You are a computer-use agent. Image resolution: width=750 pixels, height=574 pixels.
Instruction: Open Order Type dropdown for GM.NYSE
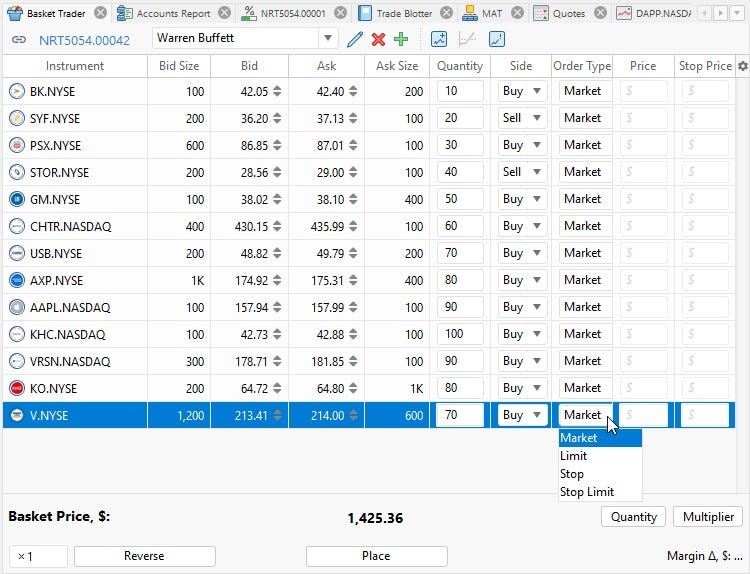pyautogui.click(x=585, y=199)
